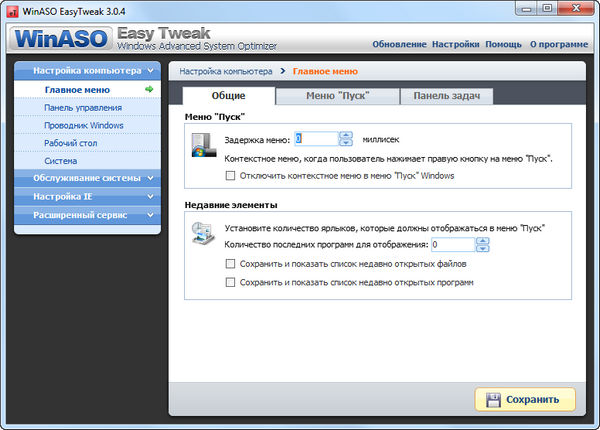
Task: Select Проводник Windows in the sidebar
Action: 84,125
